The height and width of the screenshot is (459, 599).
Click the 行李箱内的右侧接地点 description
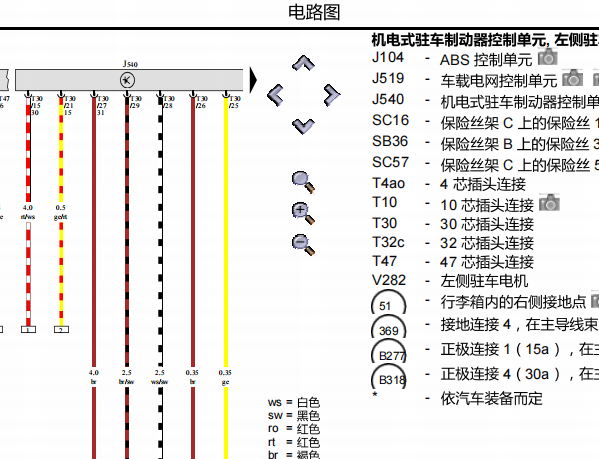tap(513, 302)
